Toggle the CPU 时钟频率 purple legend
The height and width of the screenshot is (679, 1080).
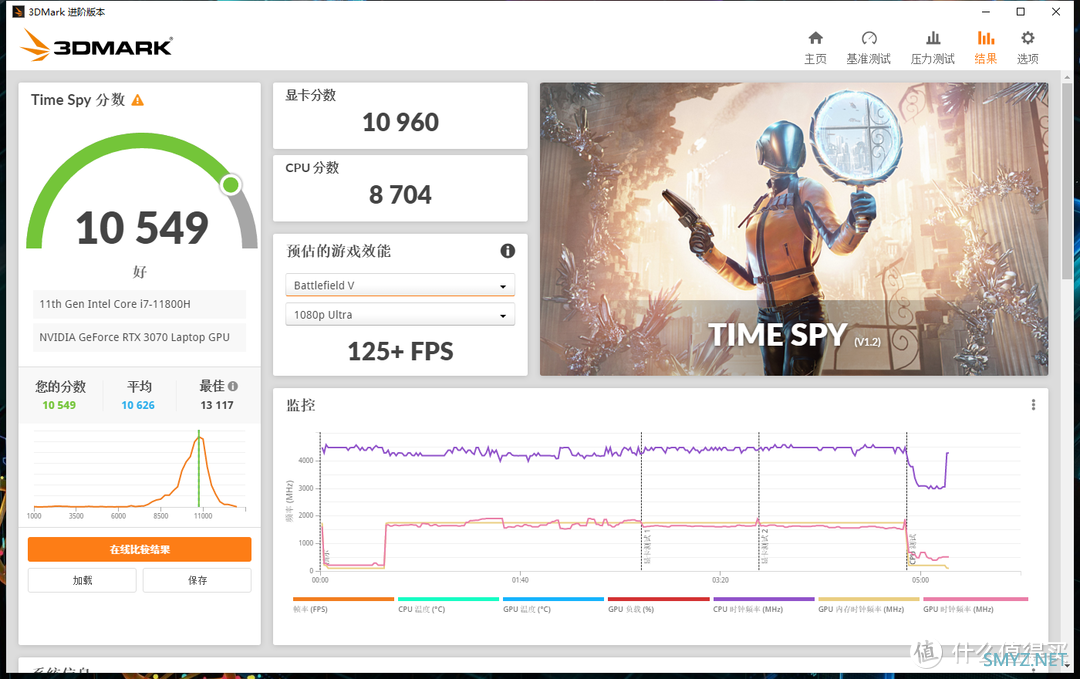763,605
